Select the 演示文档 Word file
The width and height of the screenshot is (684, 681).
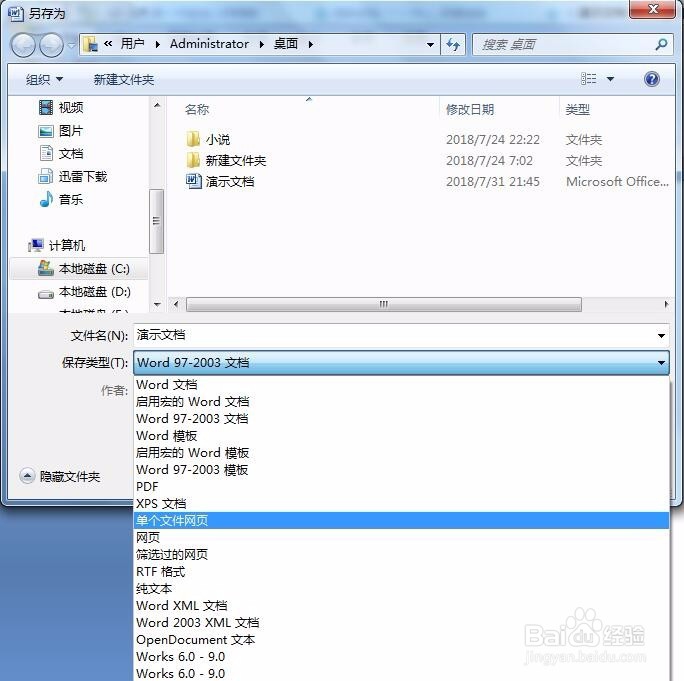pyautogui.click(x=220, y=181)
